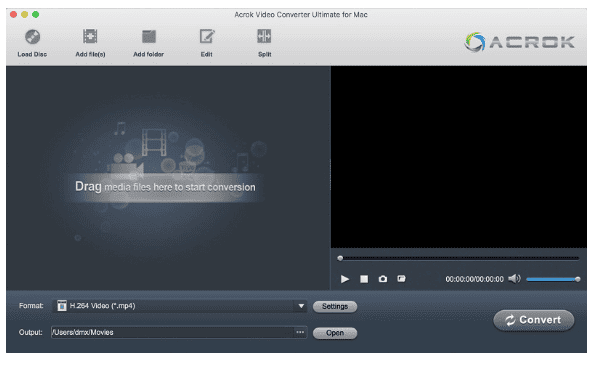Click the playback progress seek bar

458,258
